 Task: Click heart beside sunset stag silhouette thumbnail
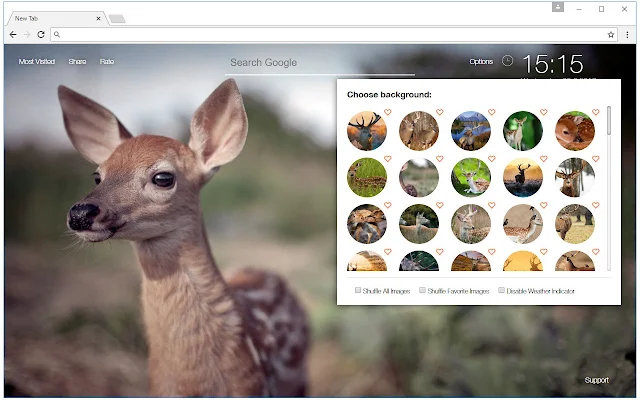coord(544,158)
